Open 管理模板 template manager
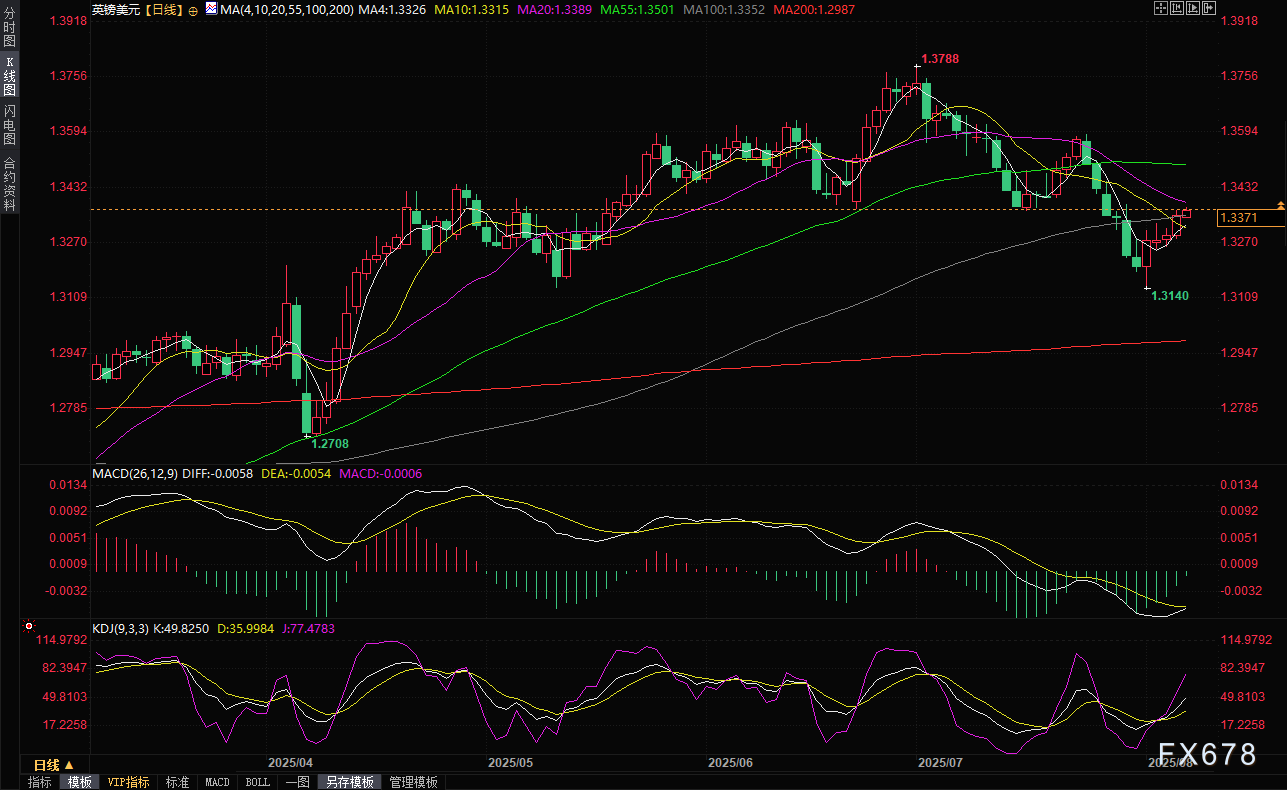This screenshot has width=1287, height=790. [413, 782]
